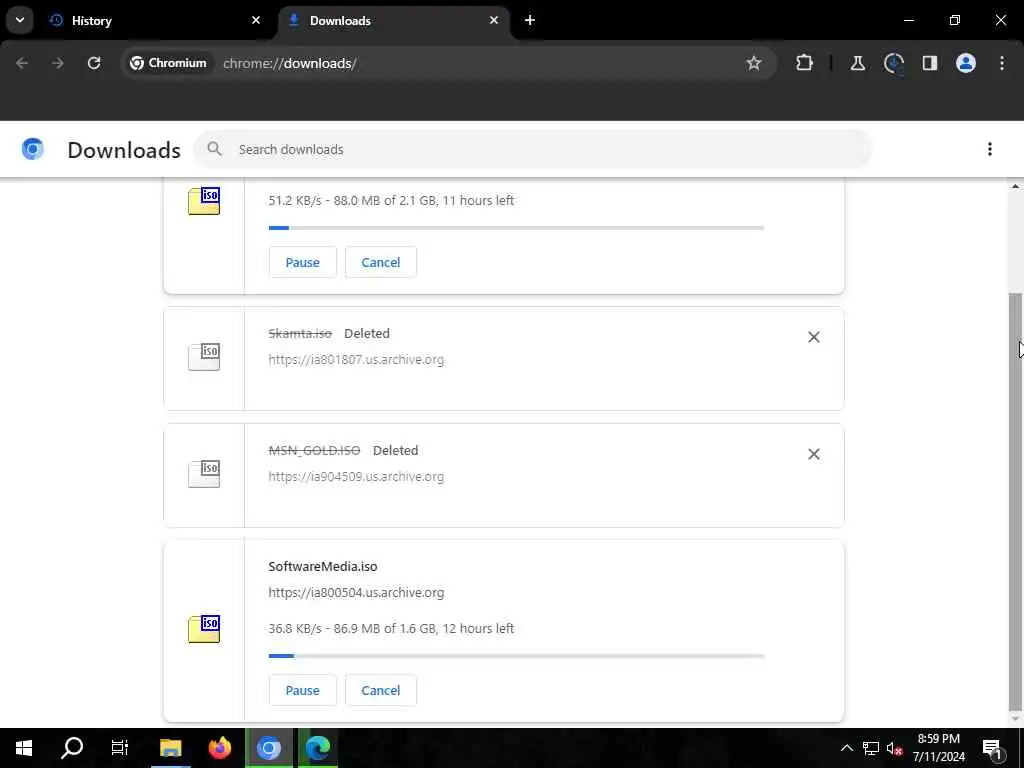This screenshot has width=1024, height=768.
Task: Open the ia801807.us.archive.org link
Action: coord(356,360)
